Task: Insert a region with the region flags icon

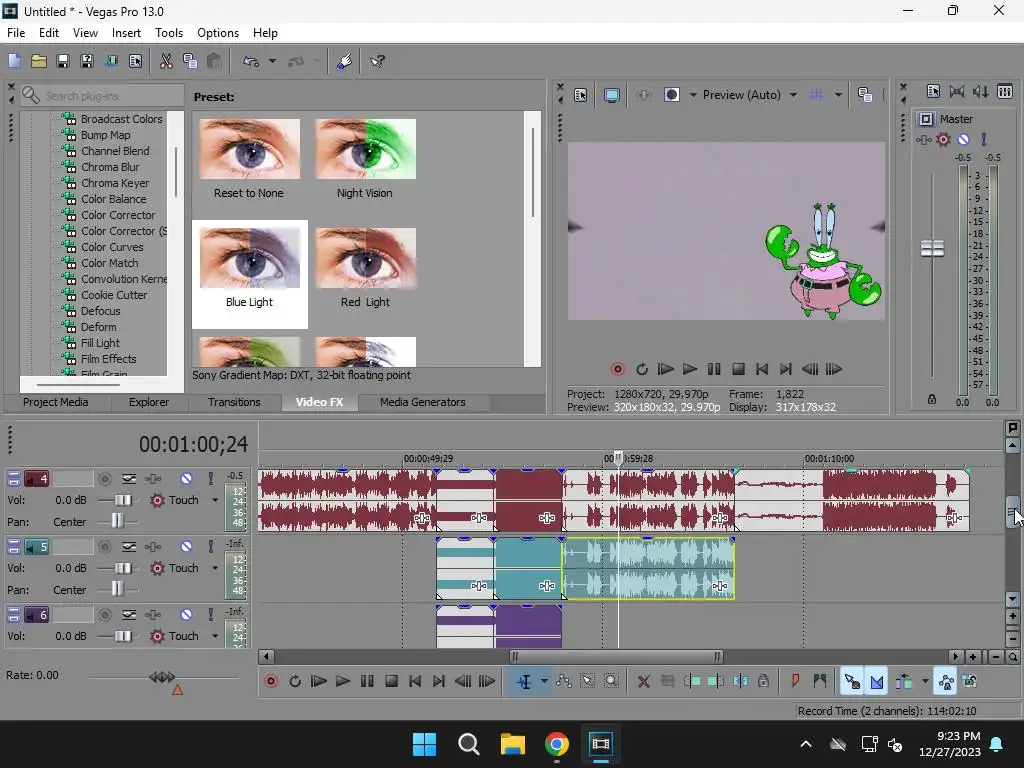Action: 820,682
